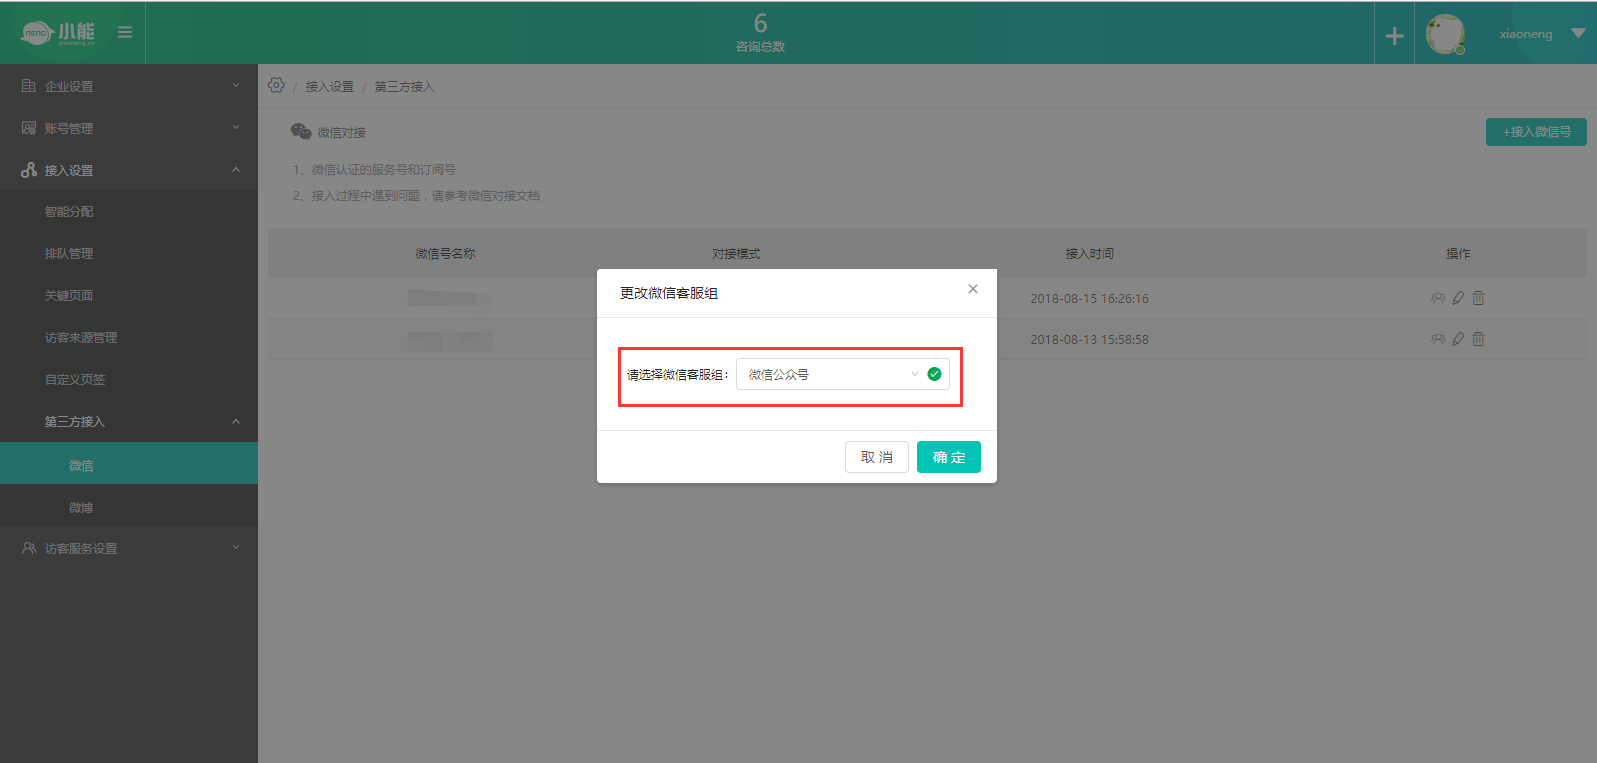Click edit pencil icon in first row
1597x763 pixels.
(x=1458, y=298)
